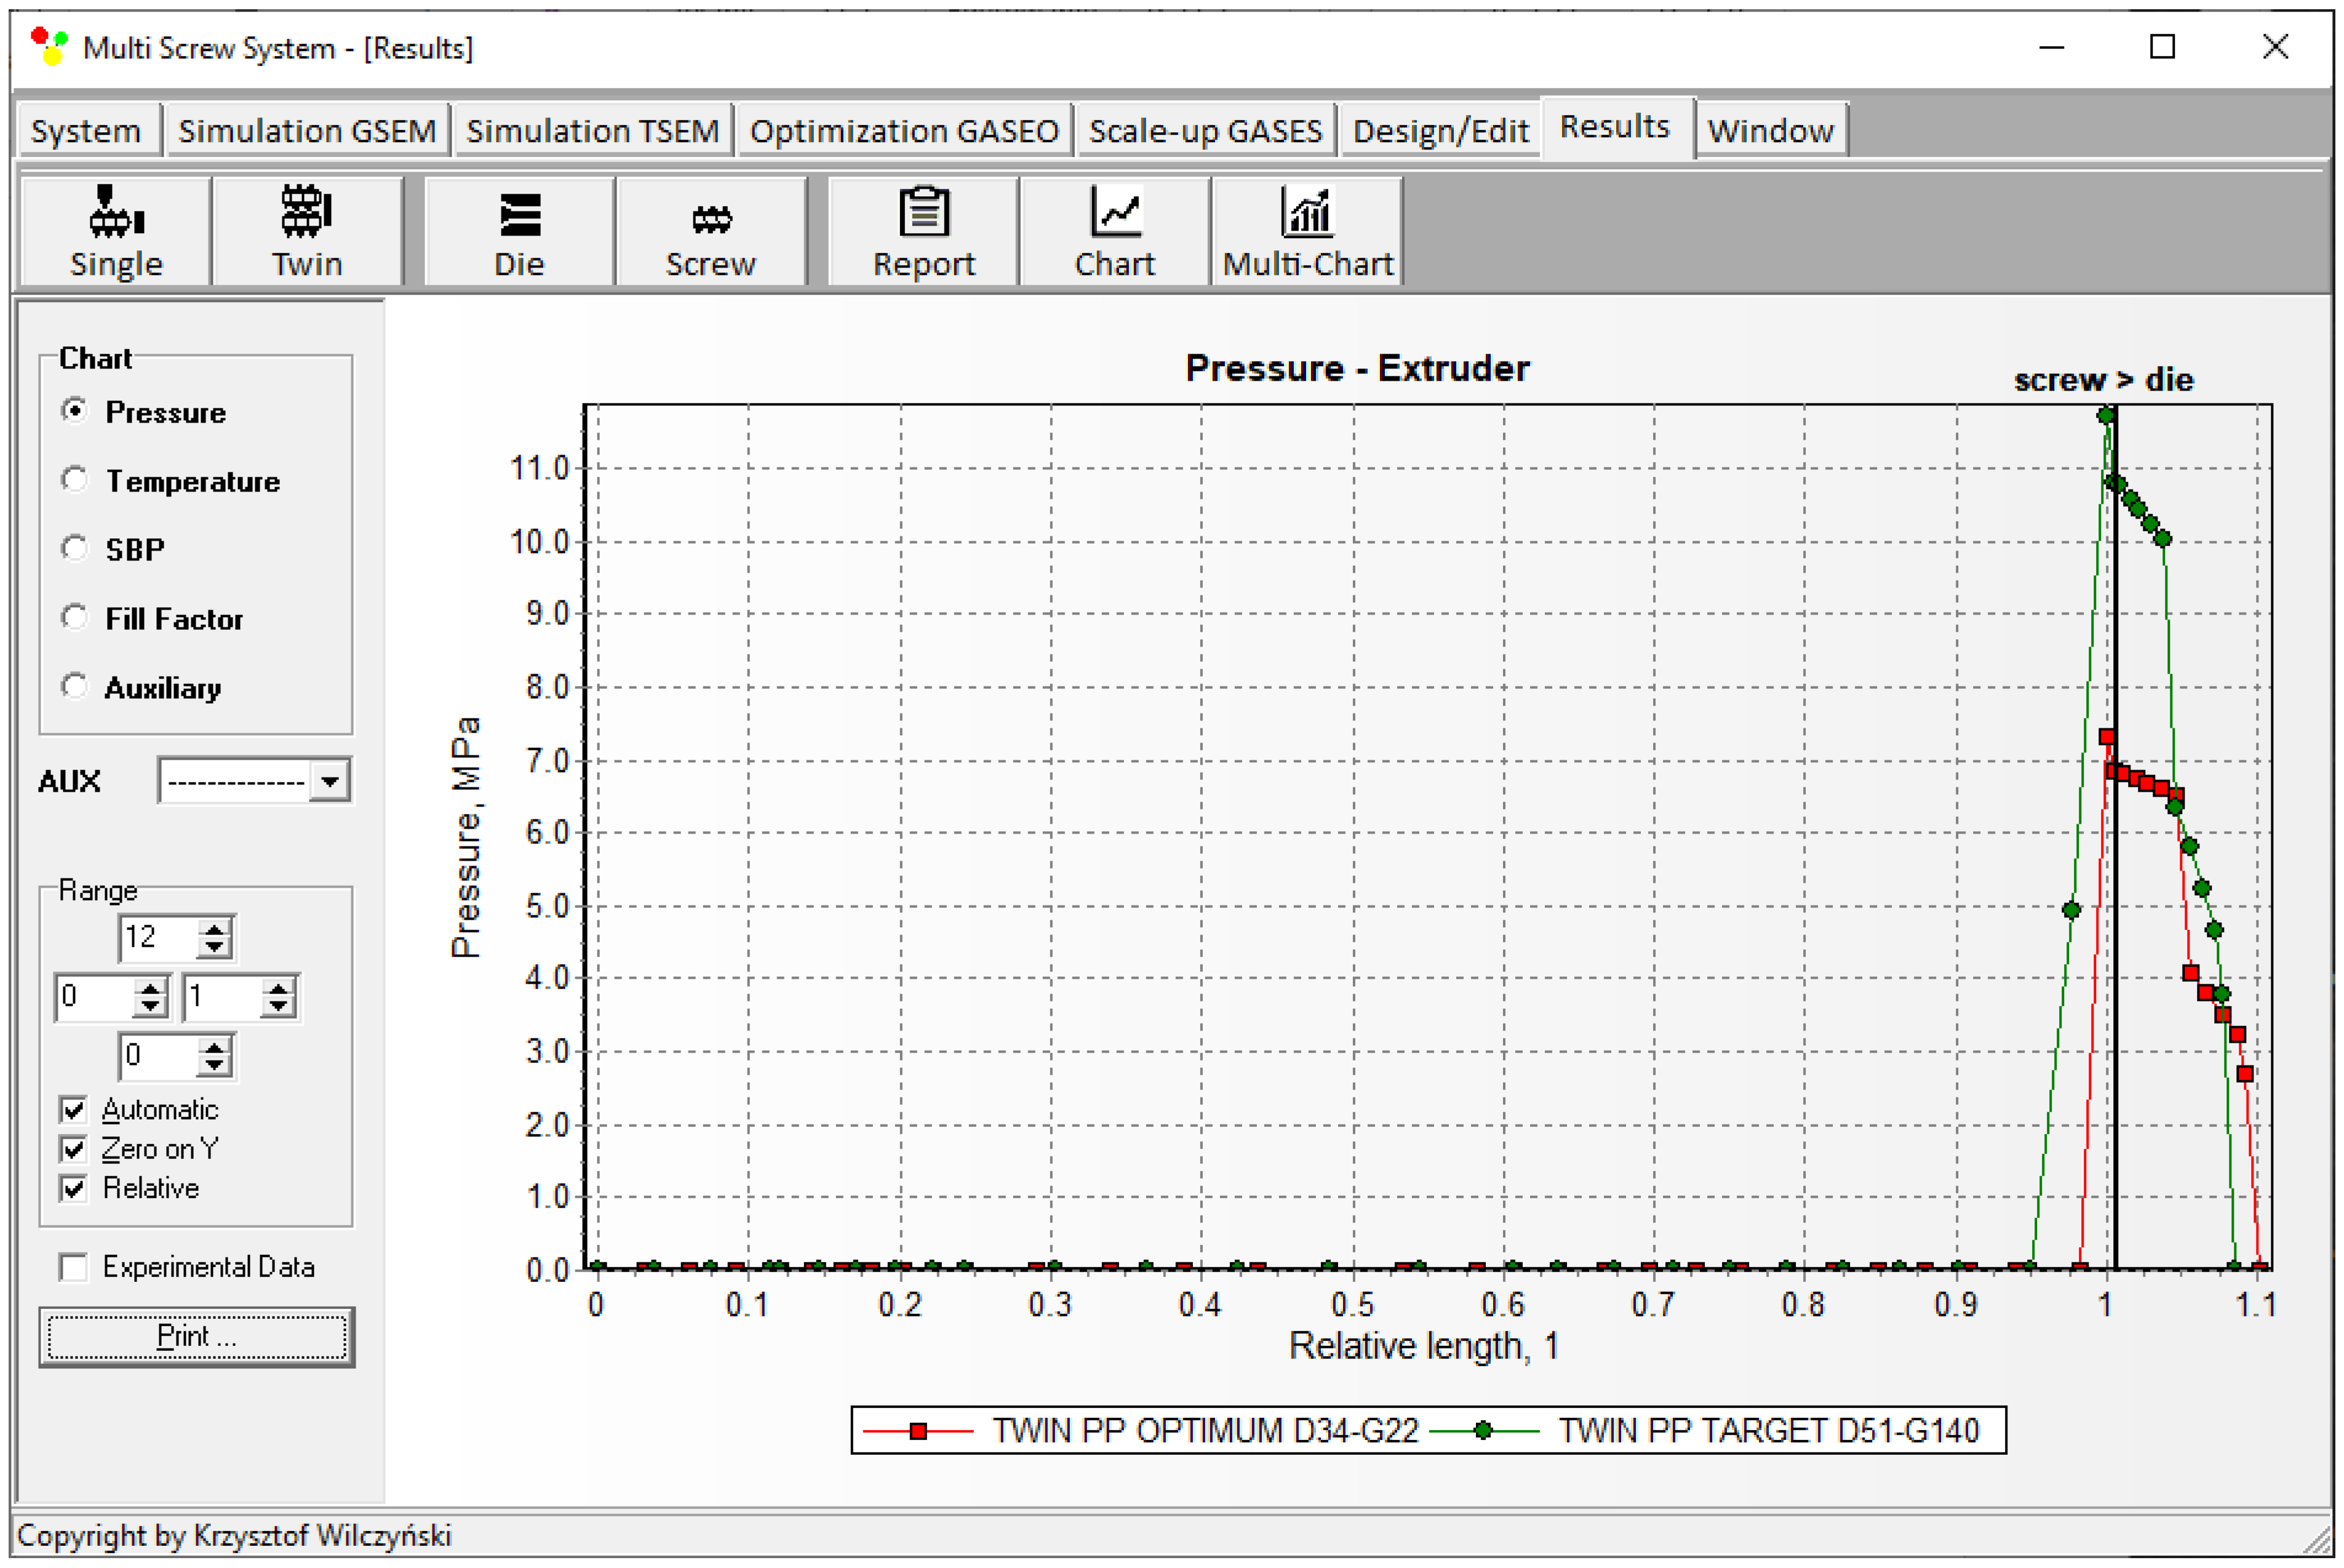
Task: Click the app logo in title bar
Action: [x=48, y=46]
